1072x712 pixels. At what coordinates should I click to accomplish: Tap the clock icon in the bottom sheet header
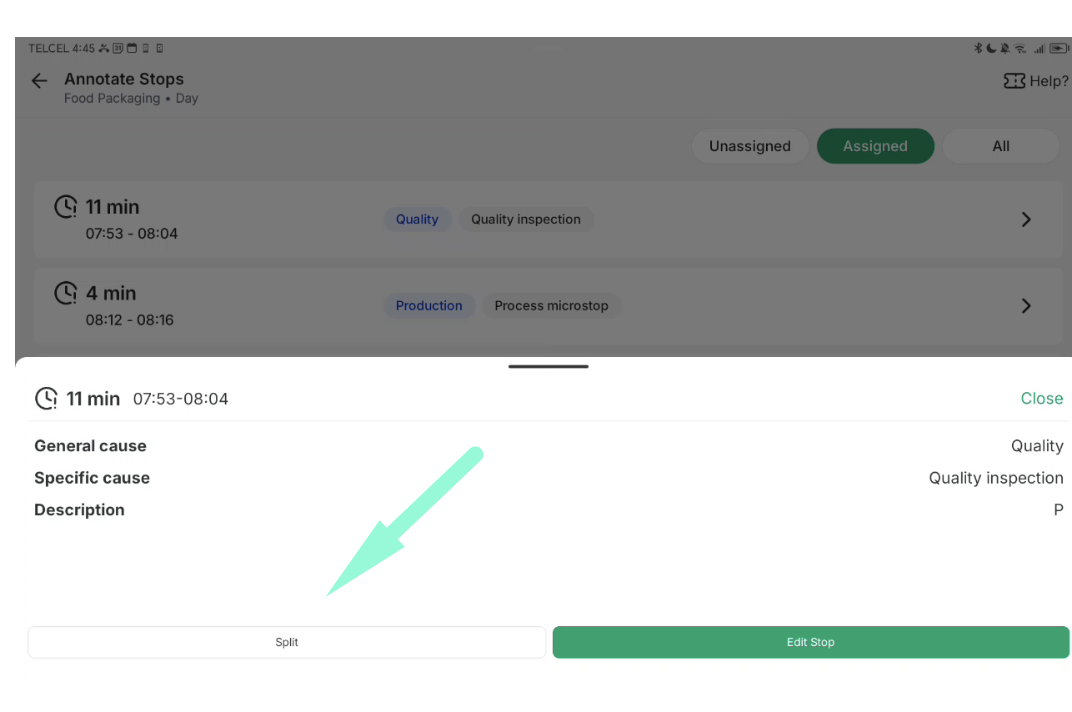tap(46, 398)
